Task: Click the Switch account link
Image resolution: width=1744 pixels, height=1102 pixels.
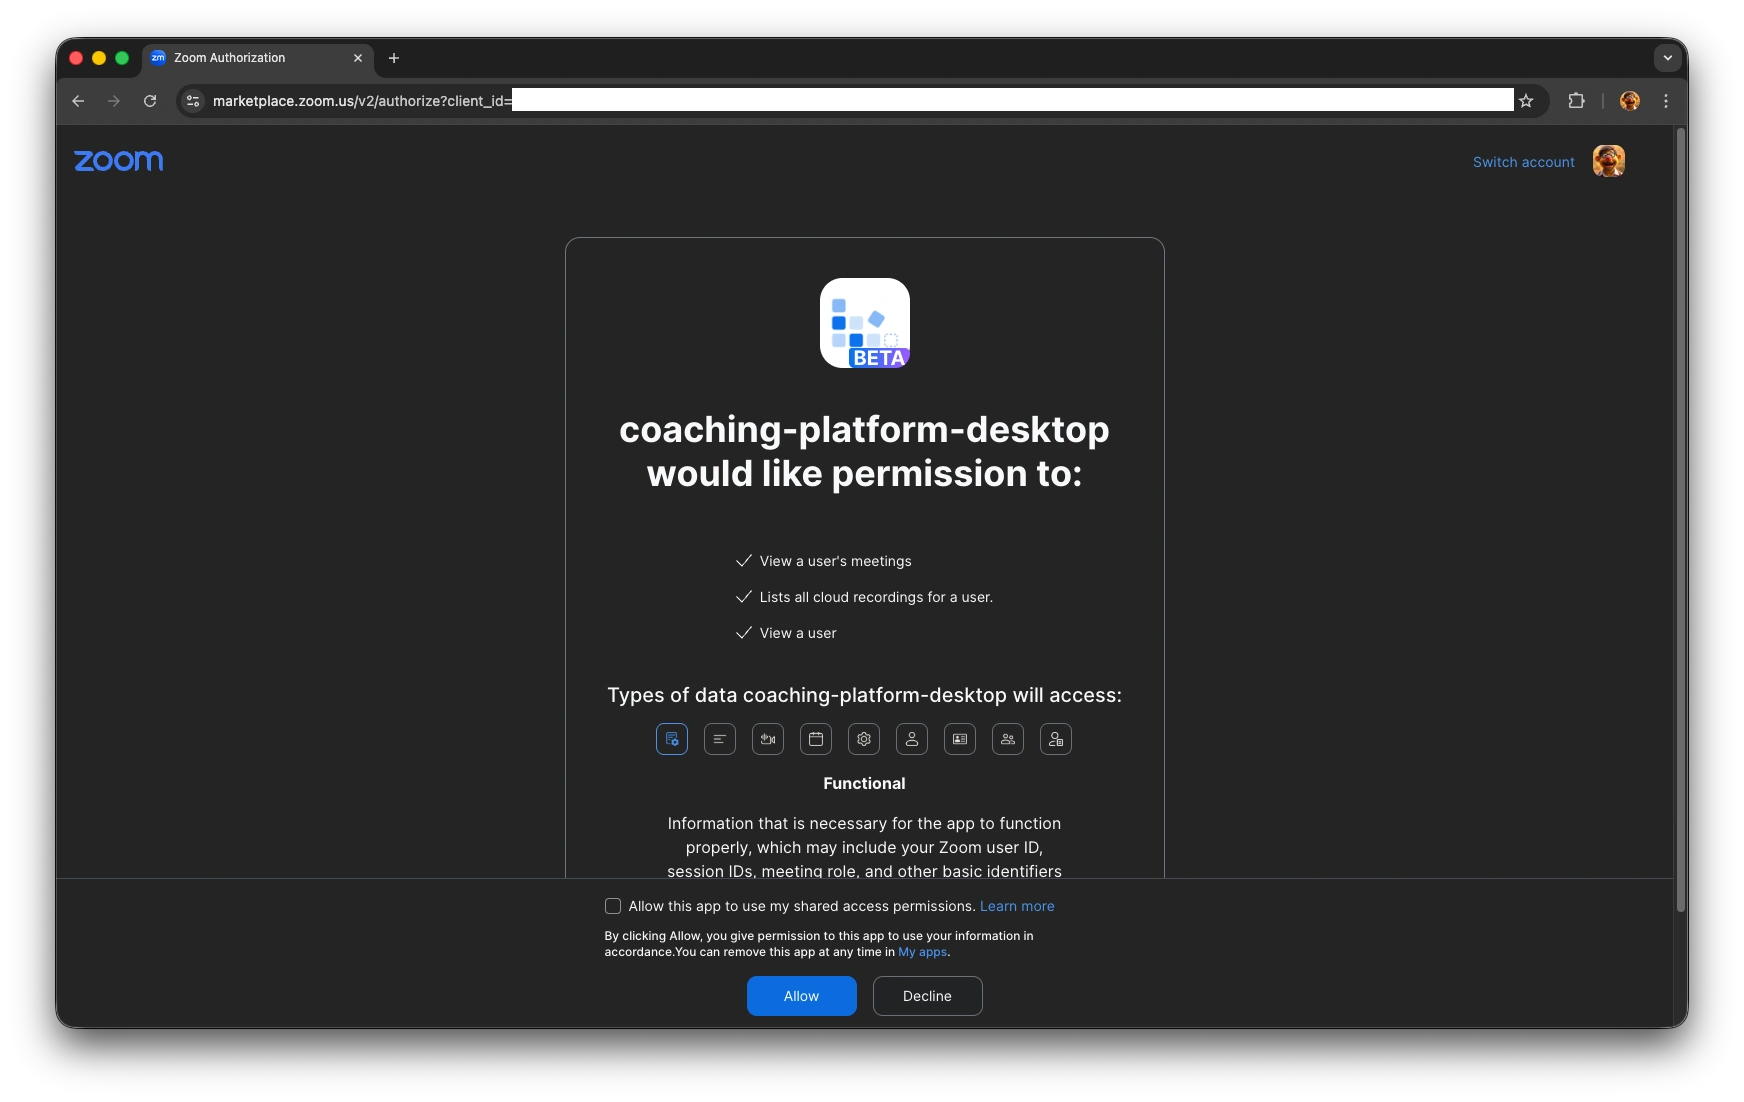Action: [1523, 162]
